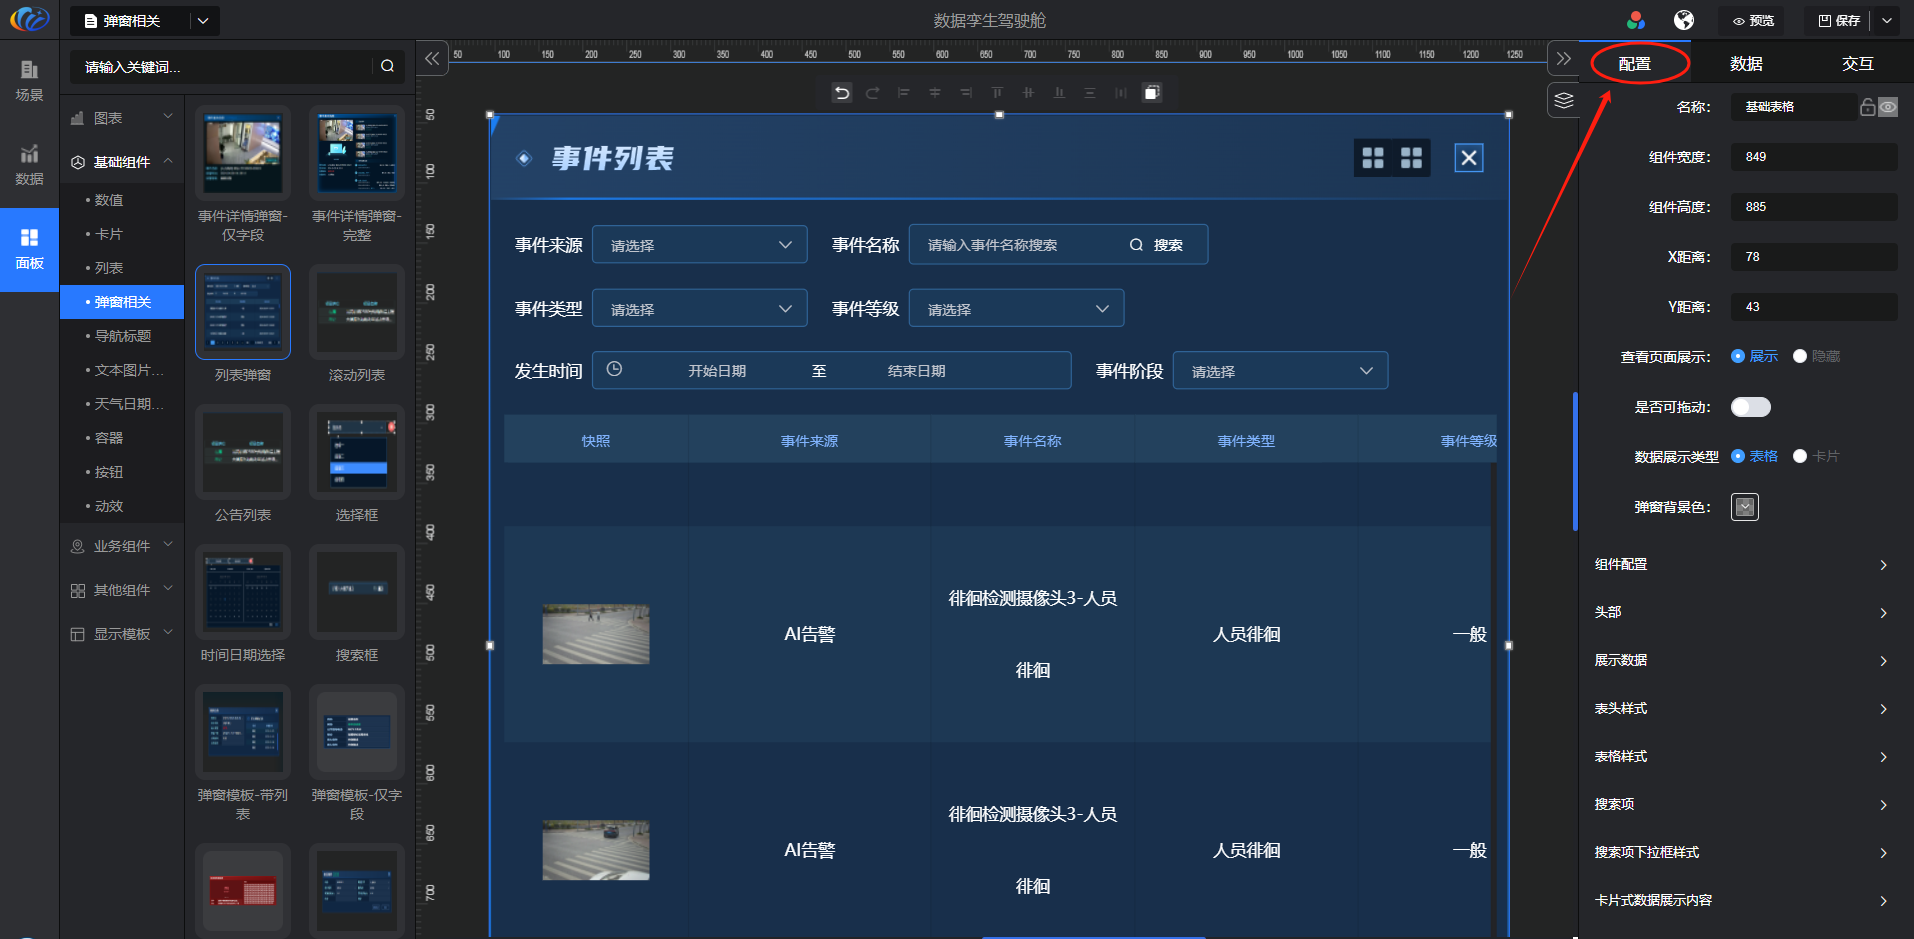Image resolution: width=1914 pixels, height=939 pixels.
Task: Open the layers panel icon
Action: (x=1564, y=101)
